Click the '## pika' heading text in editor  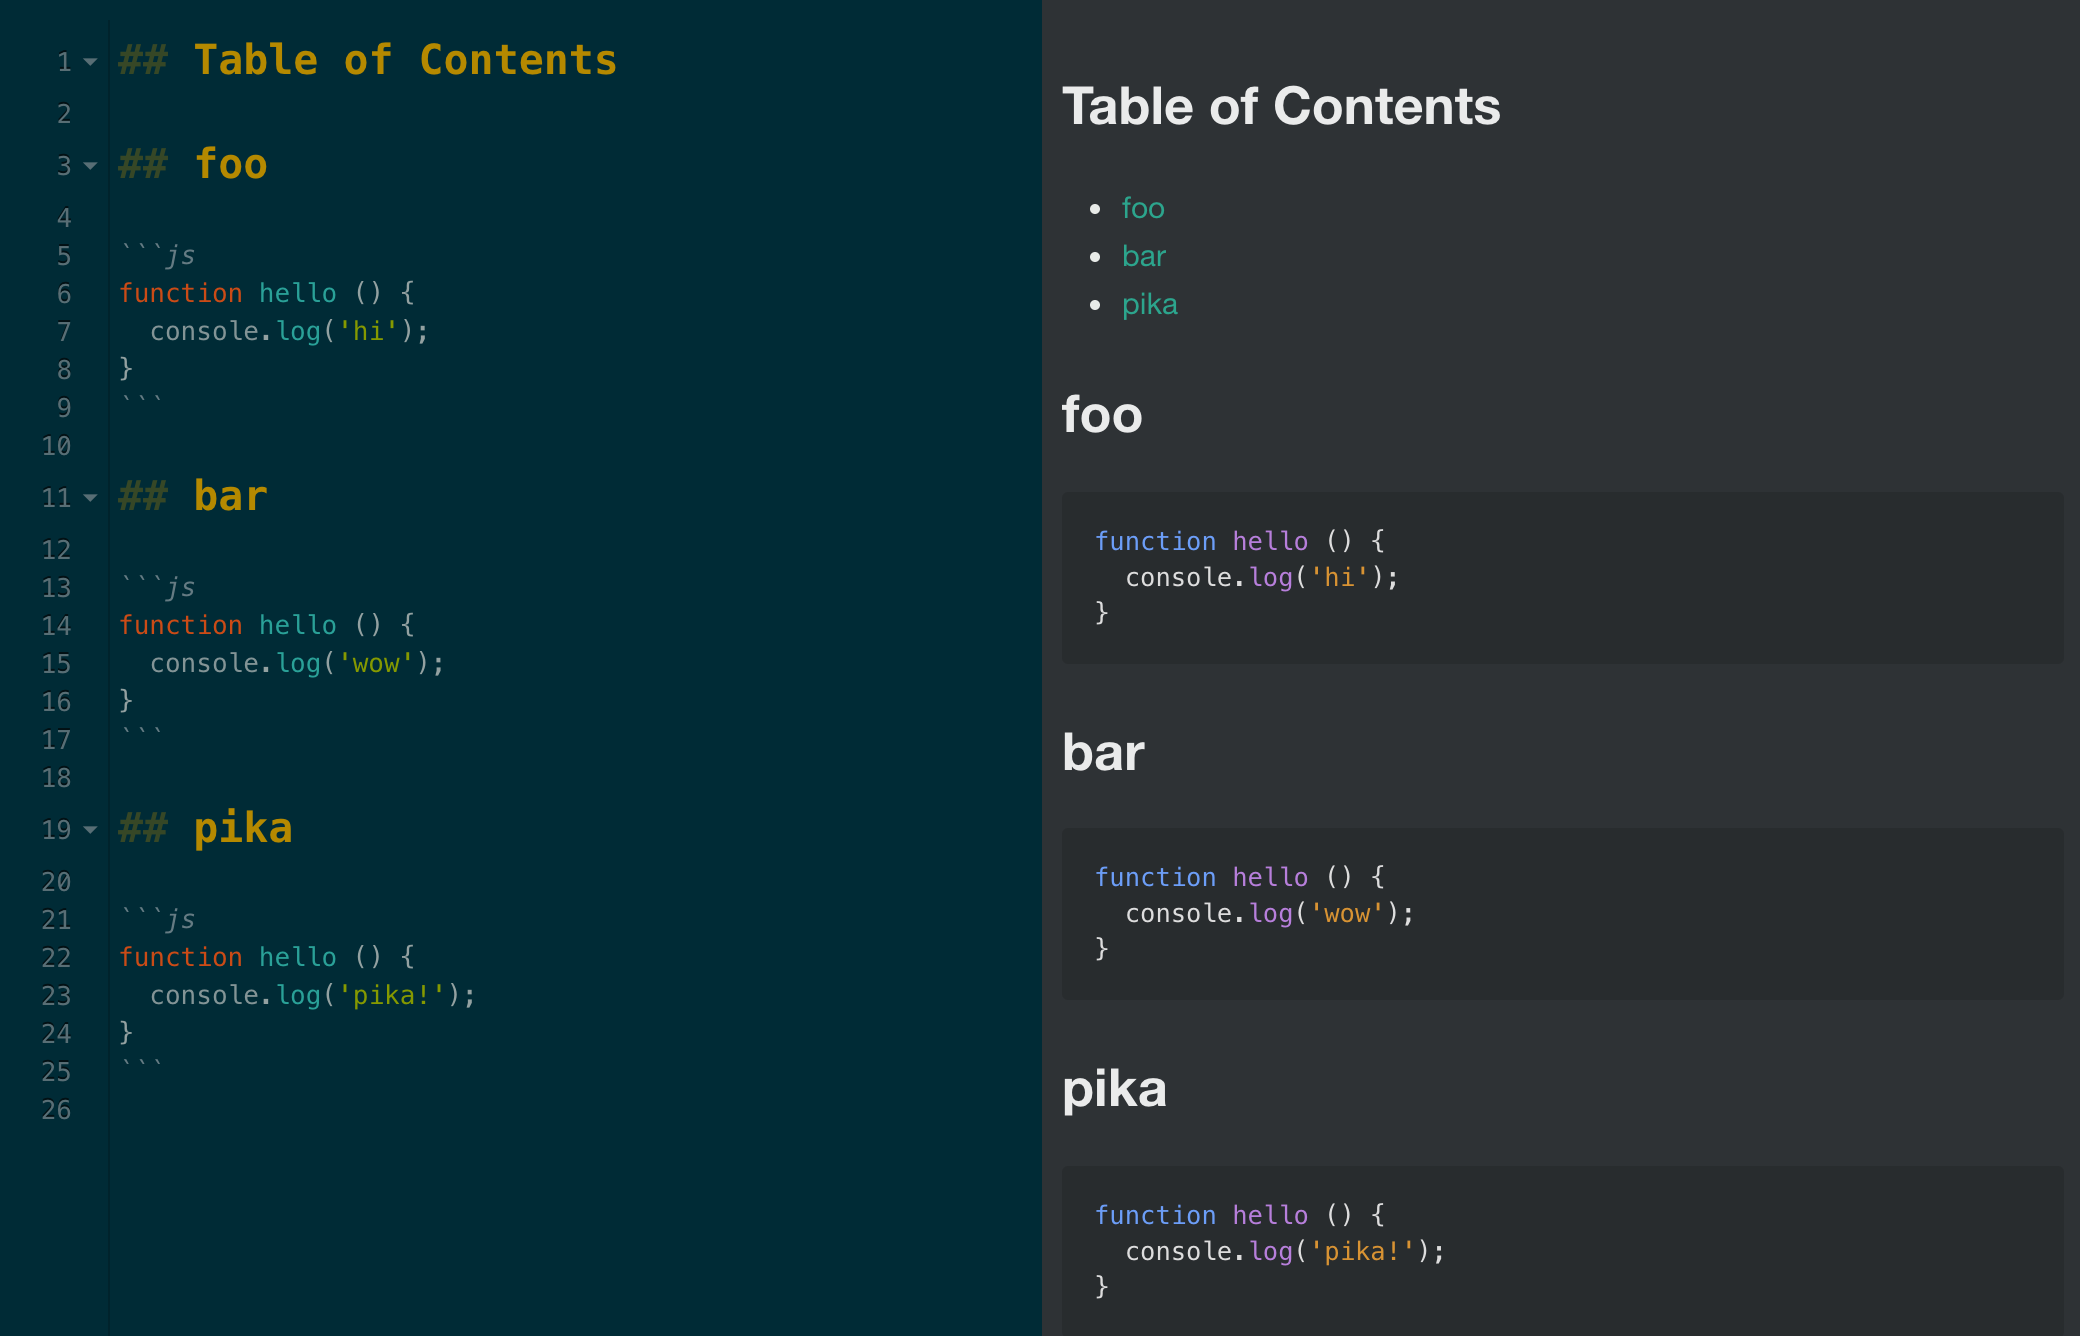pos(242,828)
